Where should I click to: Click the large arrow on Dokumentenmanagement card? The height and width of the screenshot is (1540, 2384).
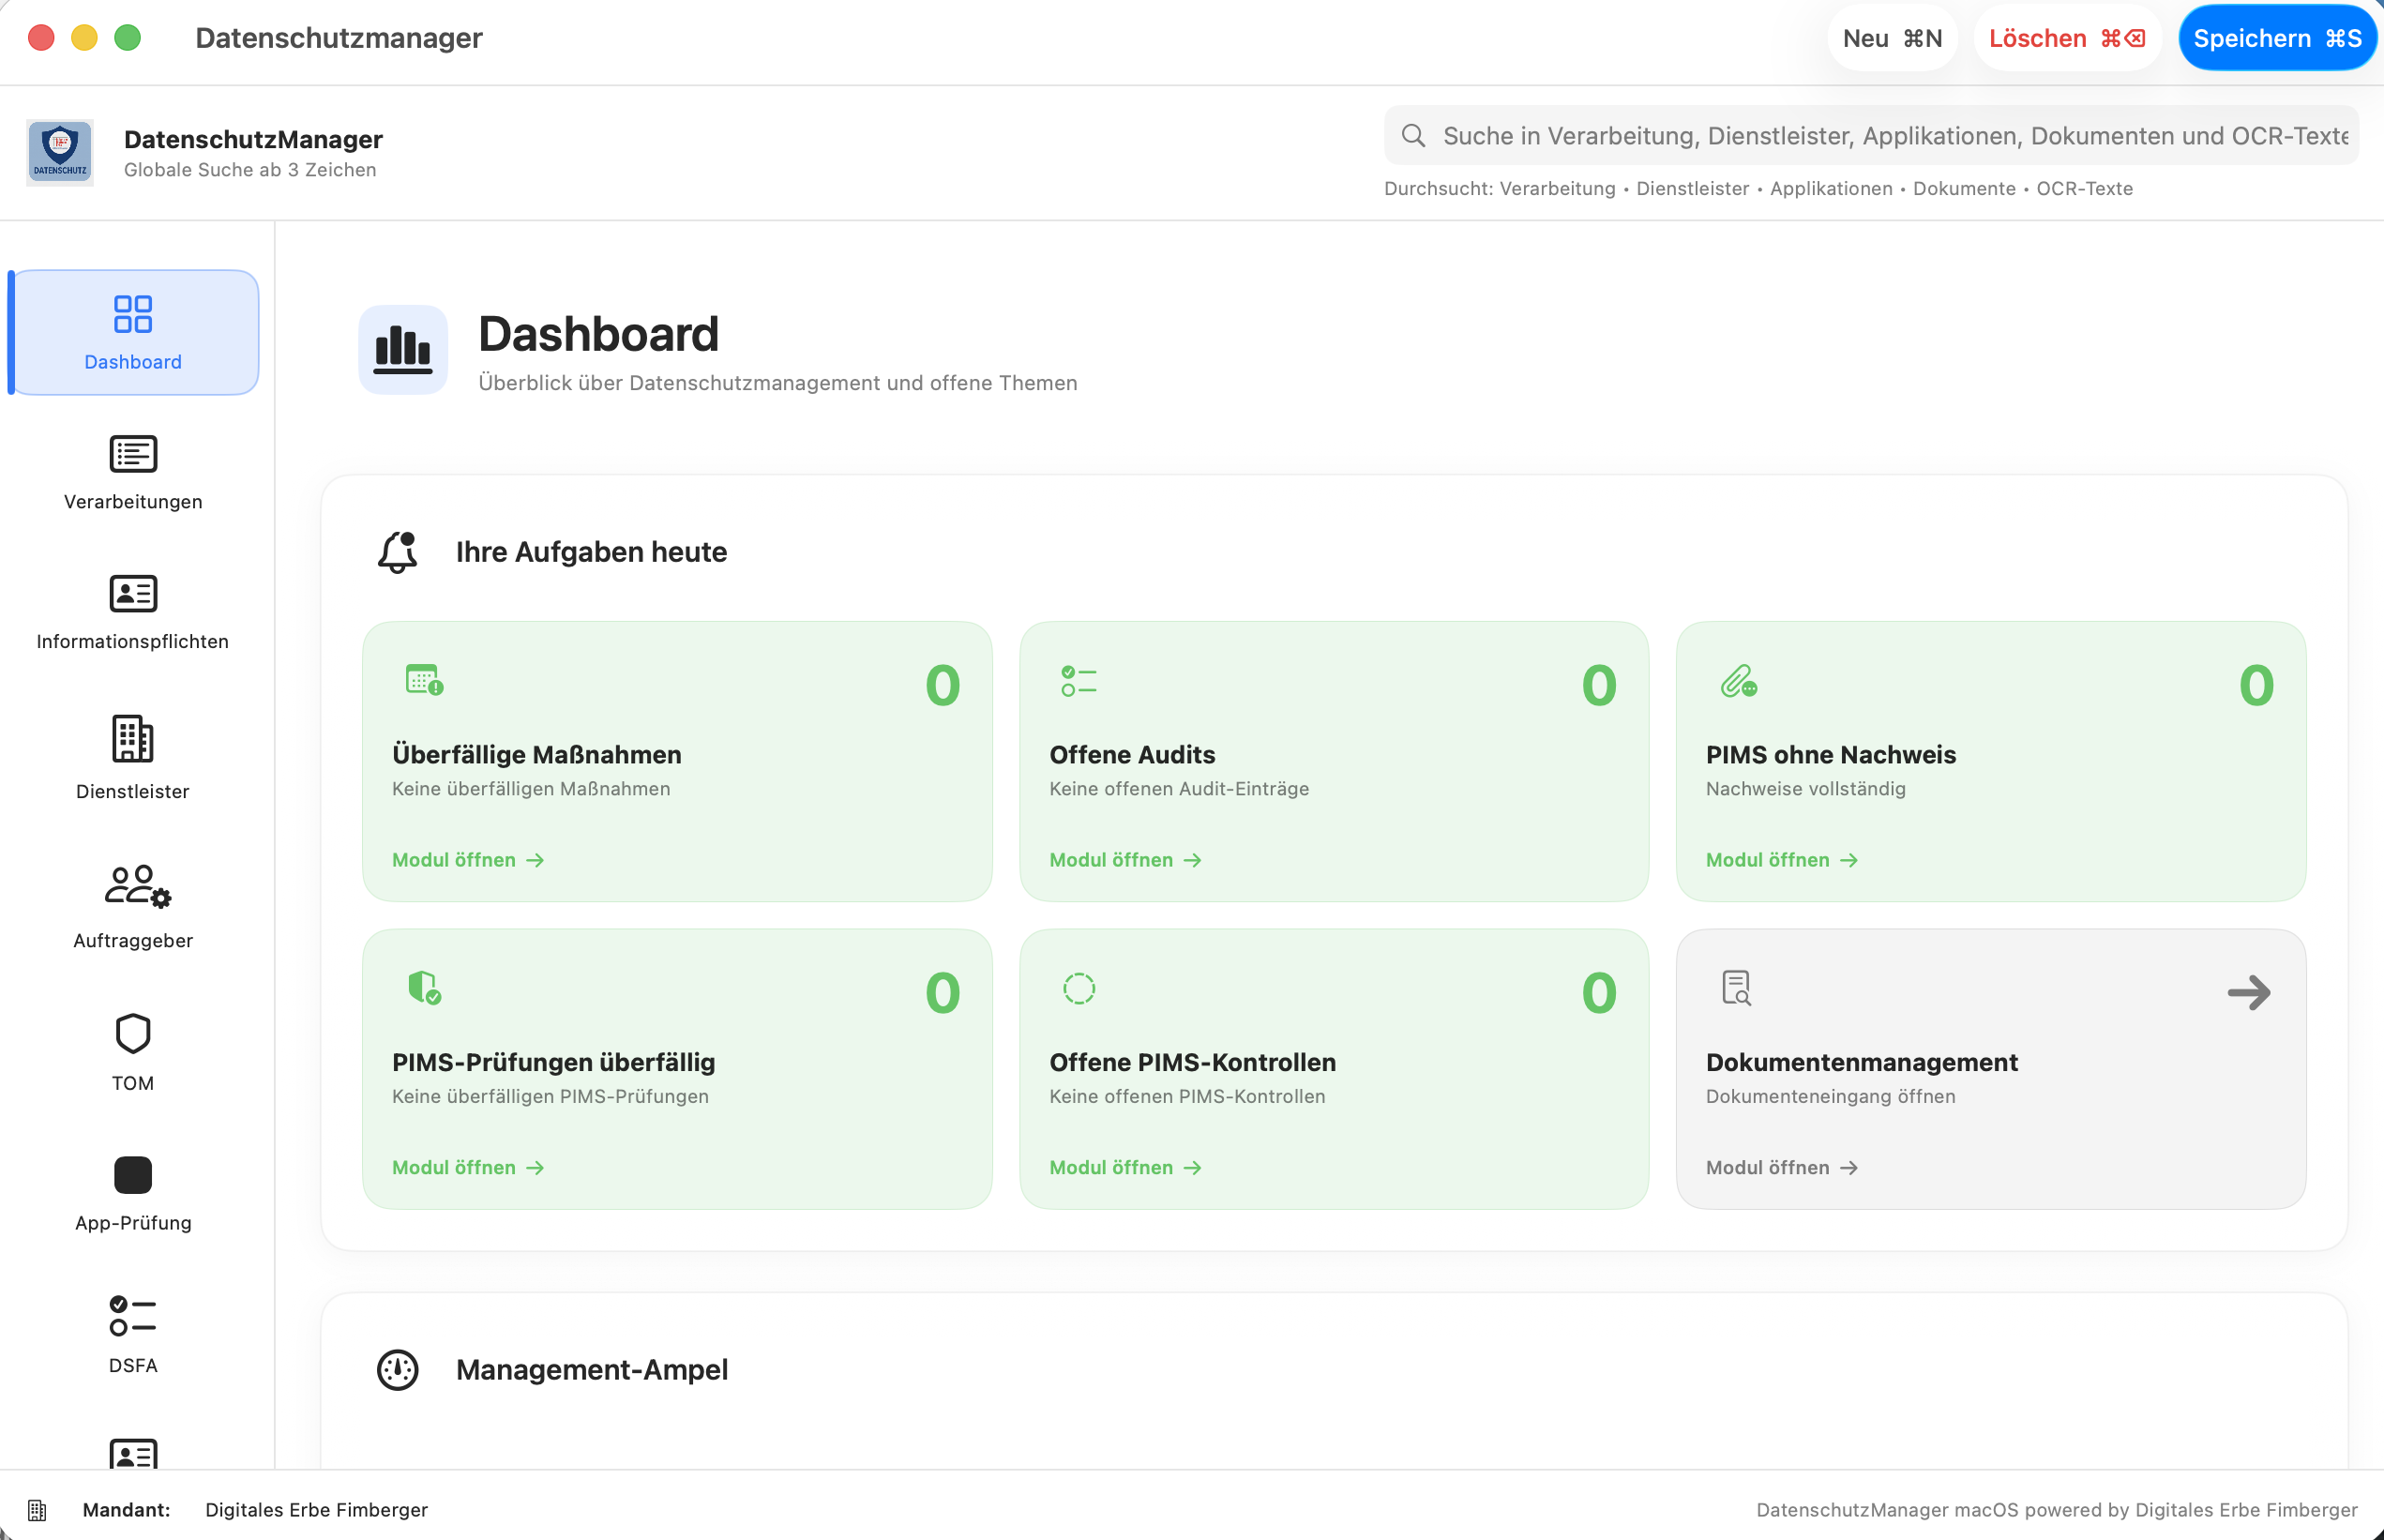[2249, 993]
